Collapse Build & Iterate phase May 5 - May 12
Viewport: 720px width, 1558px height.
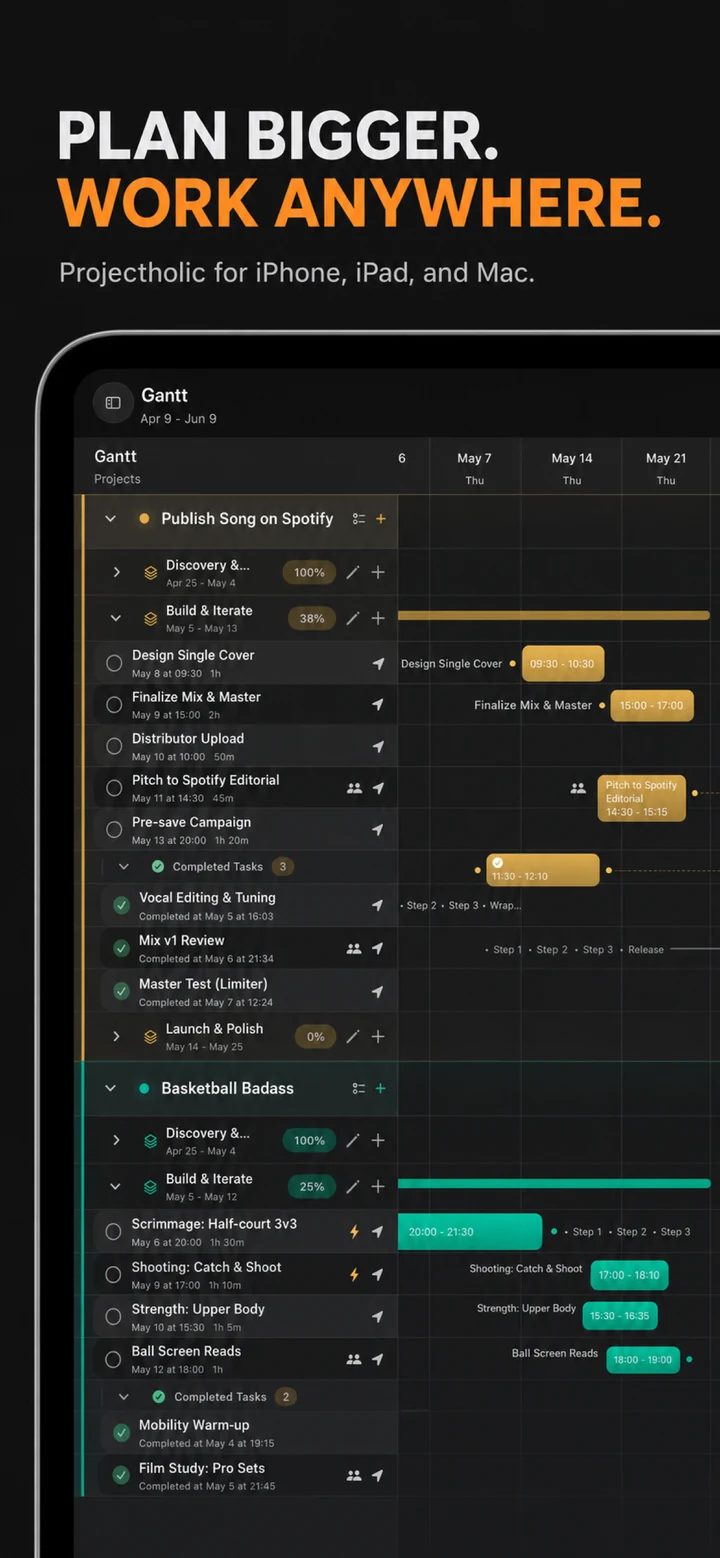pyautogui.click(x=116, y=1187)
